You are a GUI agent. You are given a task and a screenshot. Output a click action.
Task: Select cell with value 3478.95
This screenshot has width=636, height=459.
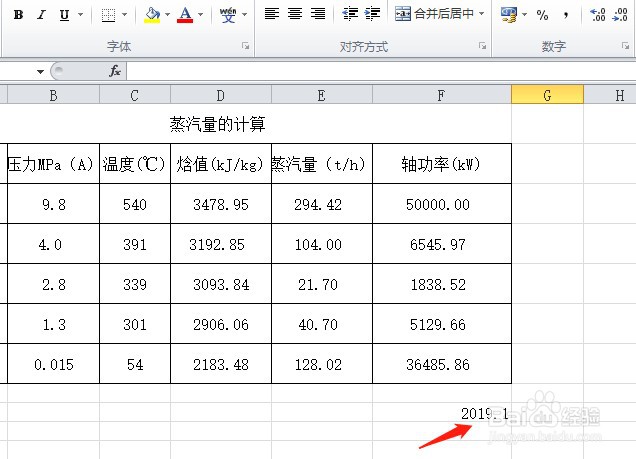pos(221,204)
